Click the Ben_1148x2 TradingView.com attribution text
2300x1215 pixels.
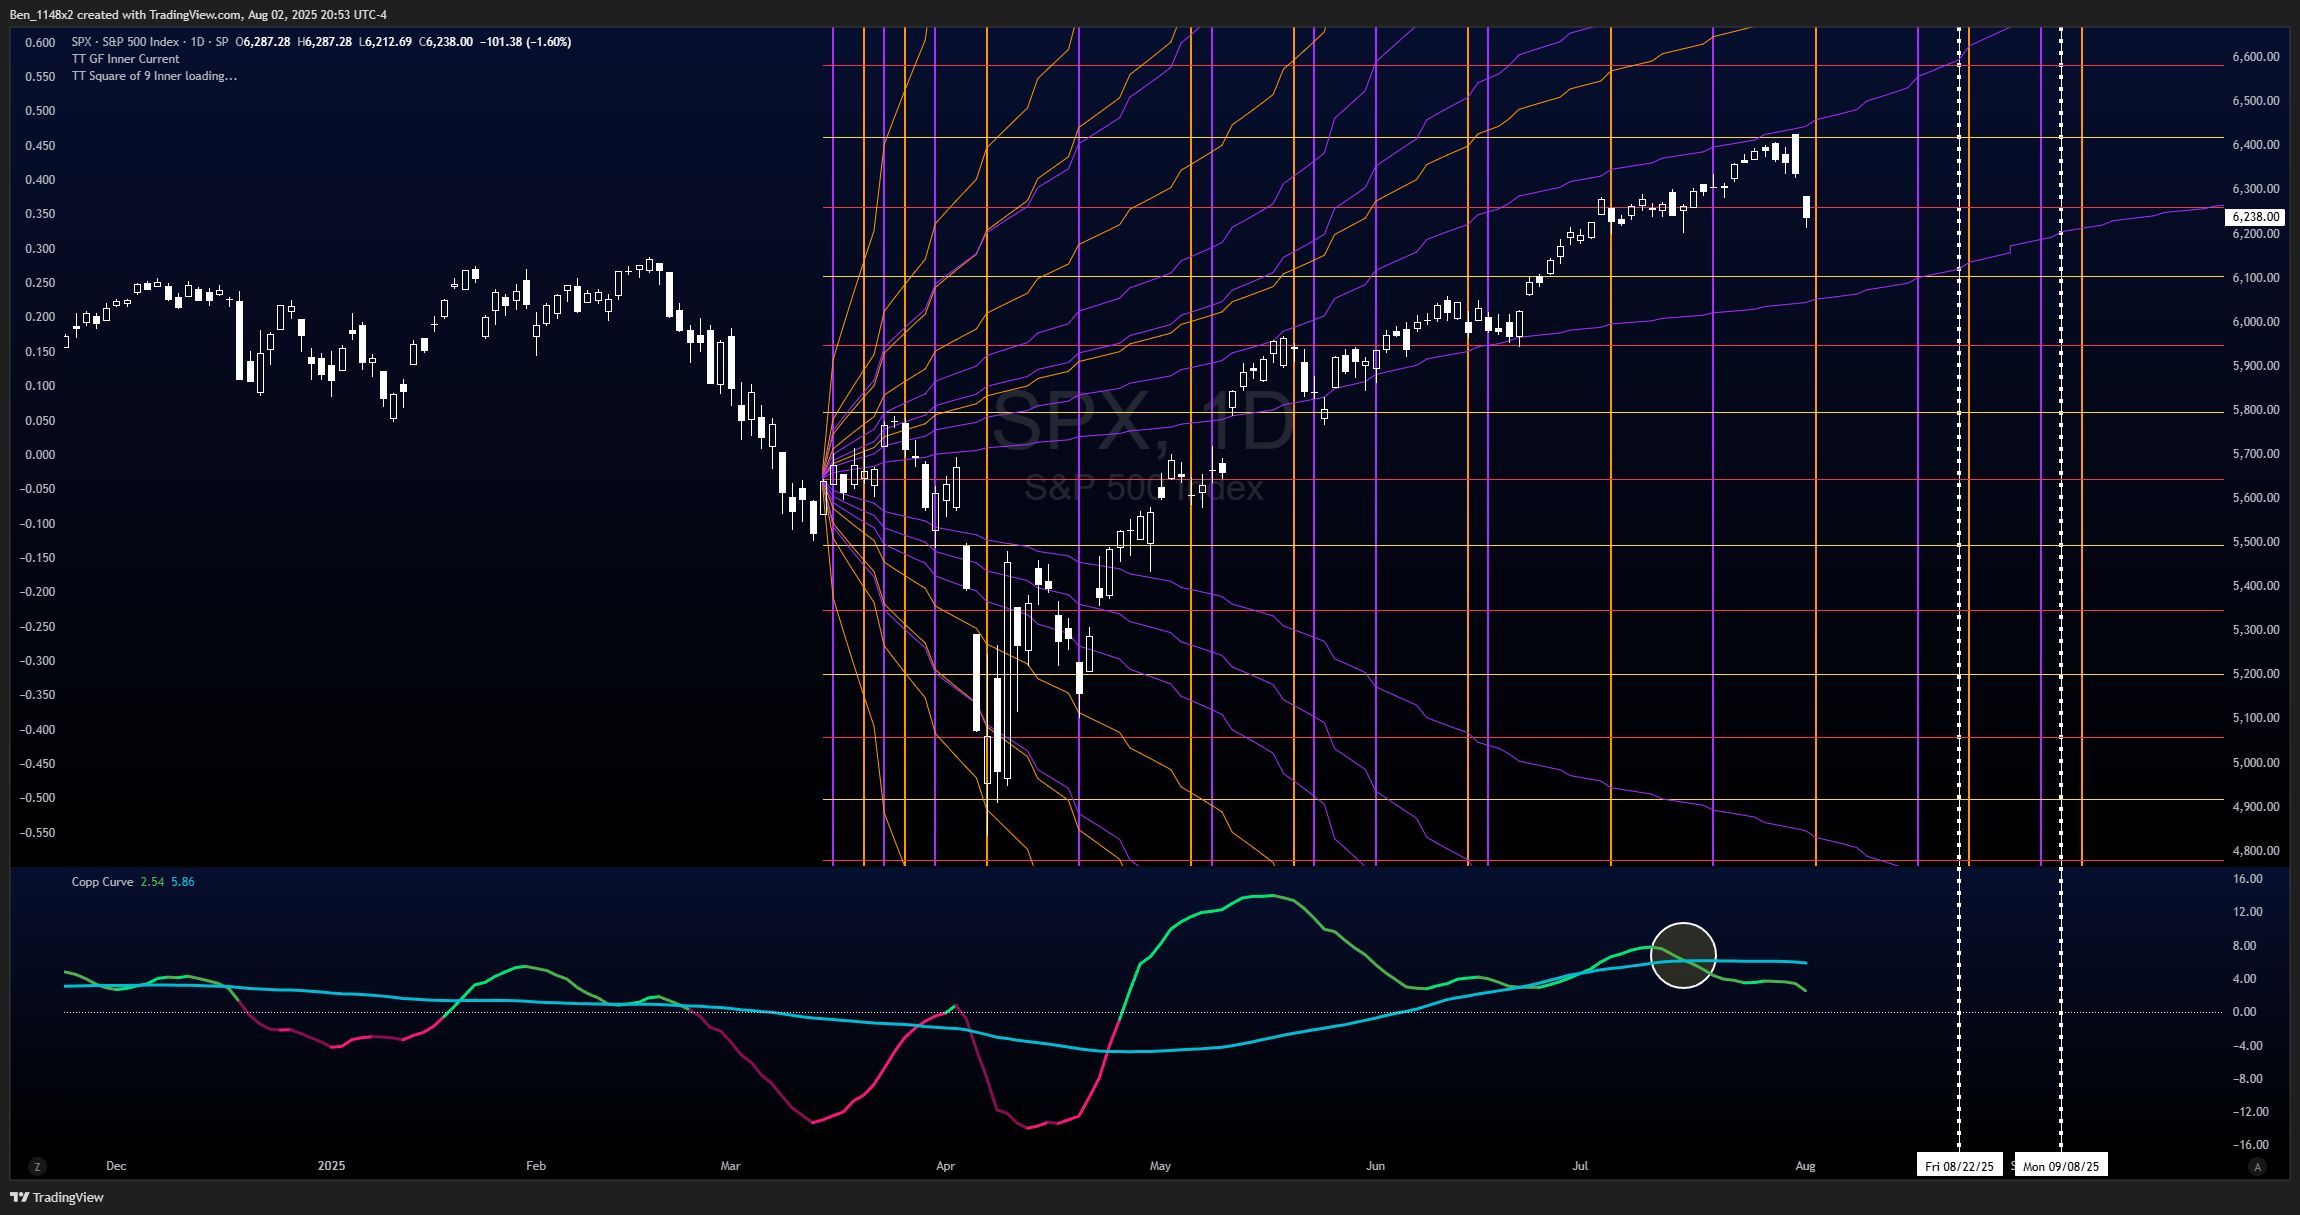pyautogui.click(x=198, y=14)
